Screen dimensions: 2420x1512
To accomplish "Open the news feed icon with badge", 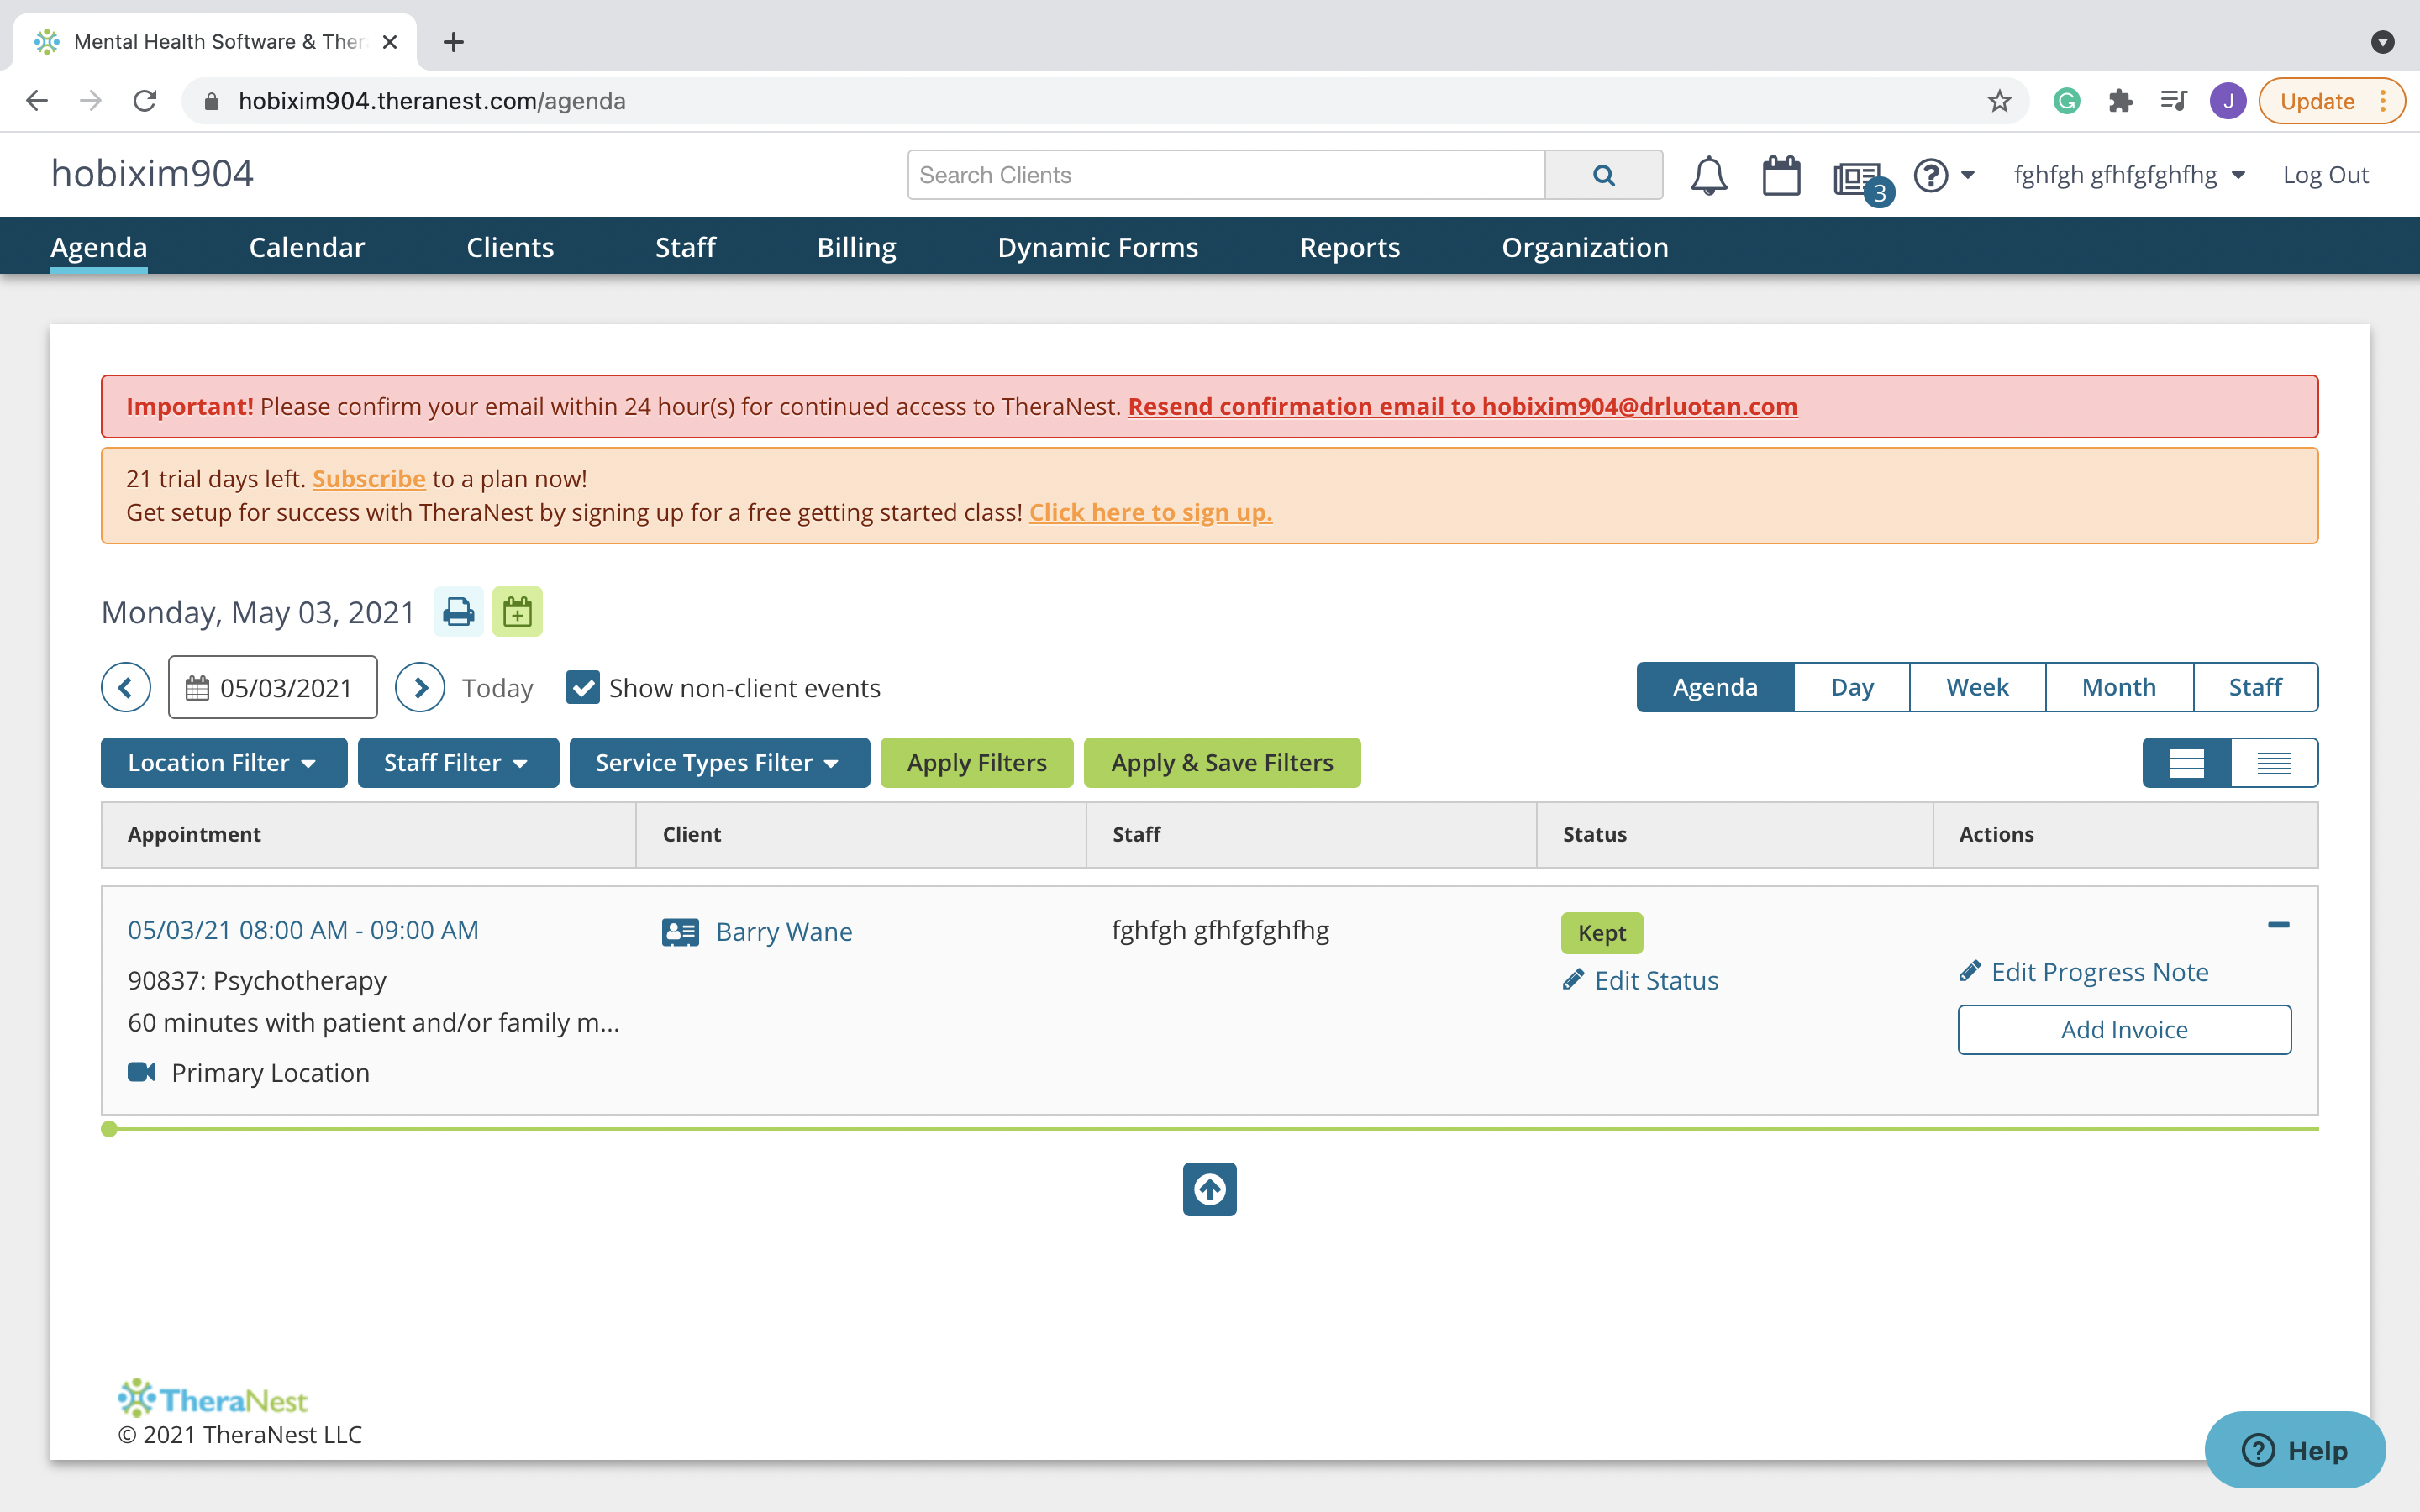I will tap(1858, 178).
